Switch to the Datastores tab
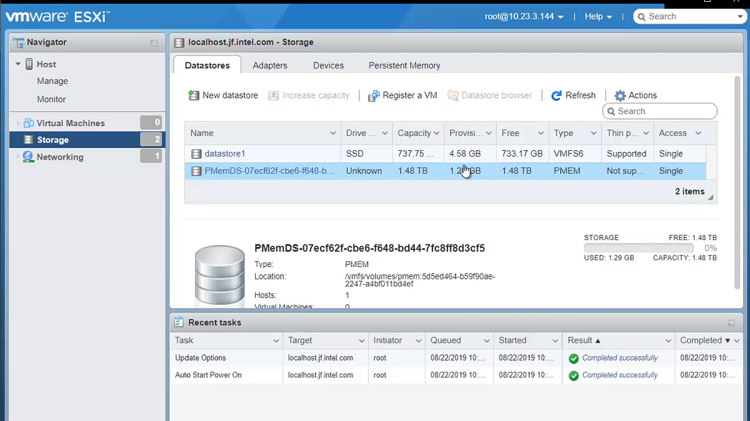 [207, 66]
